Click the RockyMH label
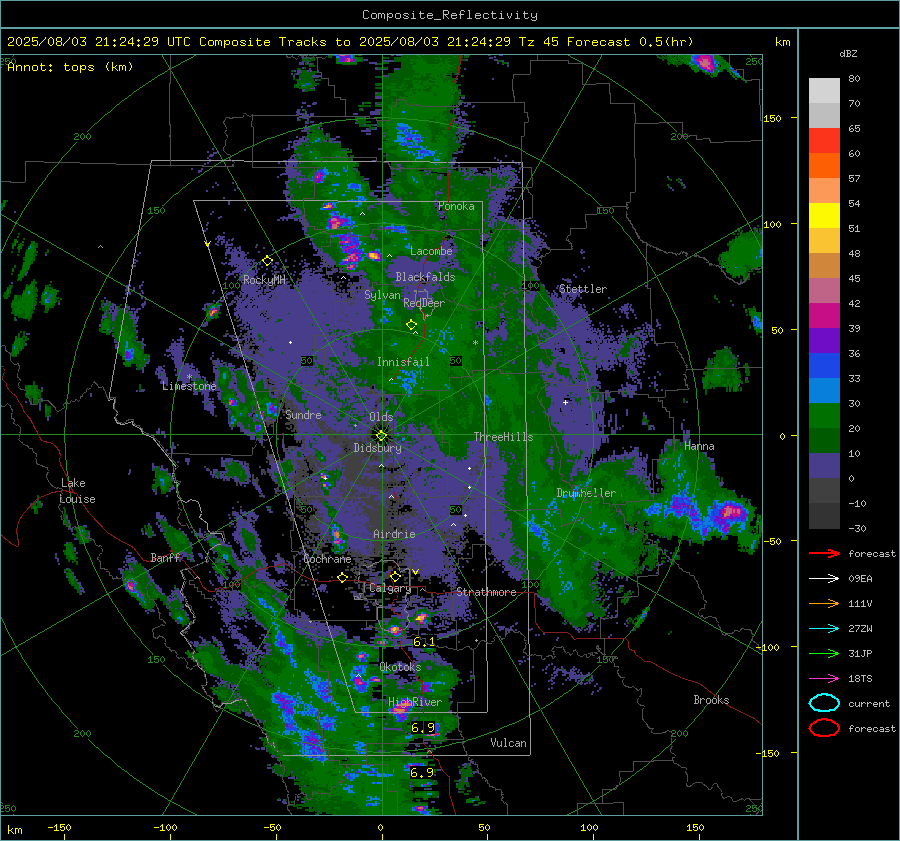 [264, 280]
